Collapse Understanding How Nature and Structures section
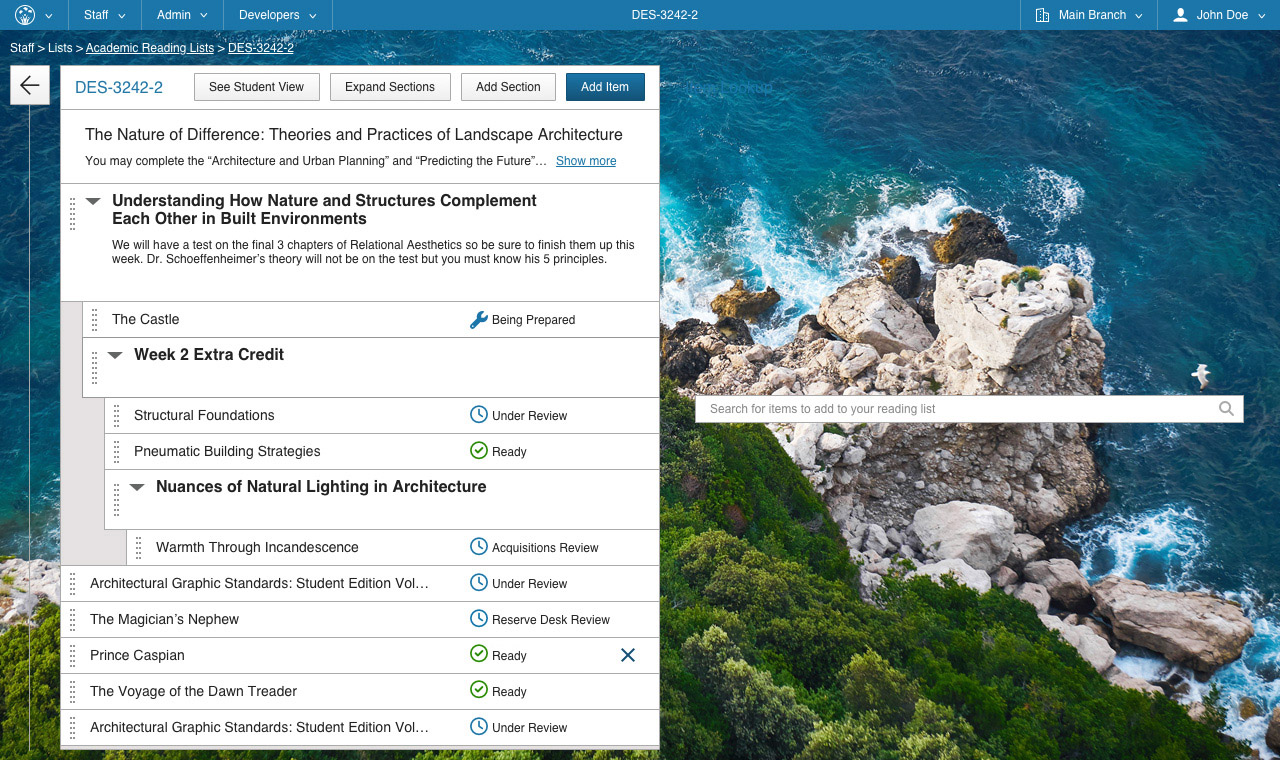Image resolution: width=1280 pixels, height=760 pixels. coord(93,201)
